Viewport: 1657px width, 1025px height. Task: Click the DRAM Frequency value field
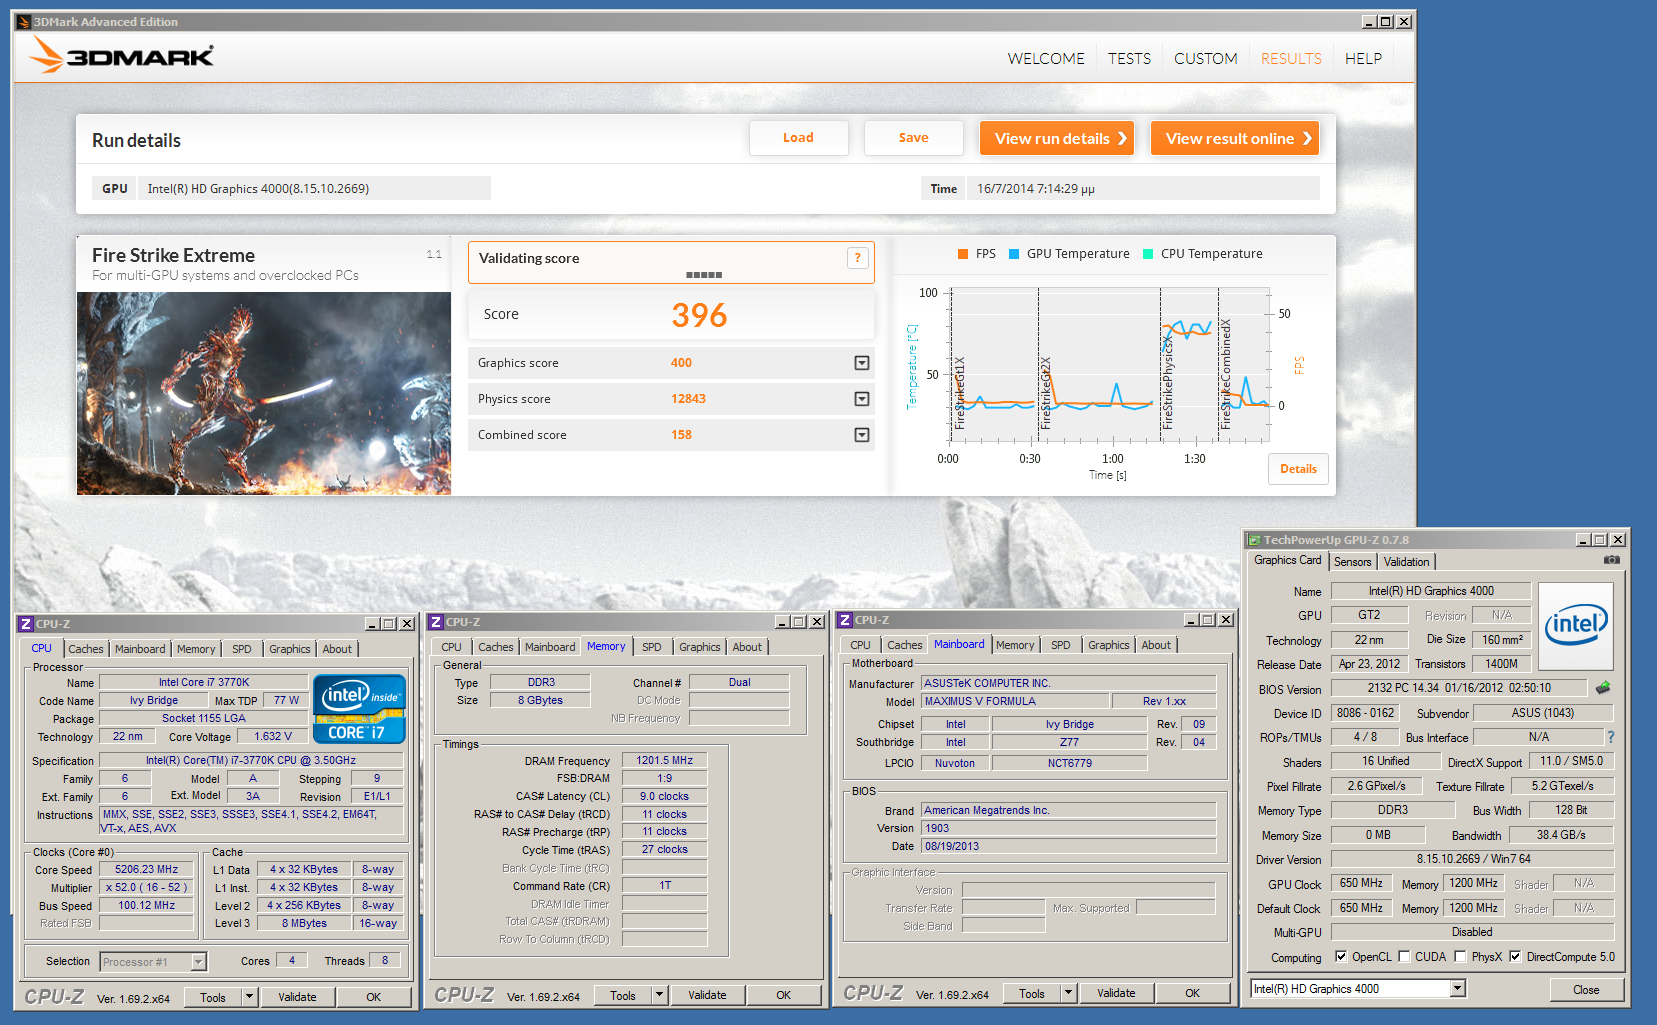click(x=664, y=761)
